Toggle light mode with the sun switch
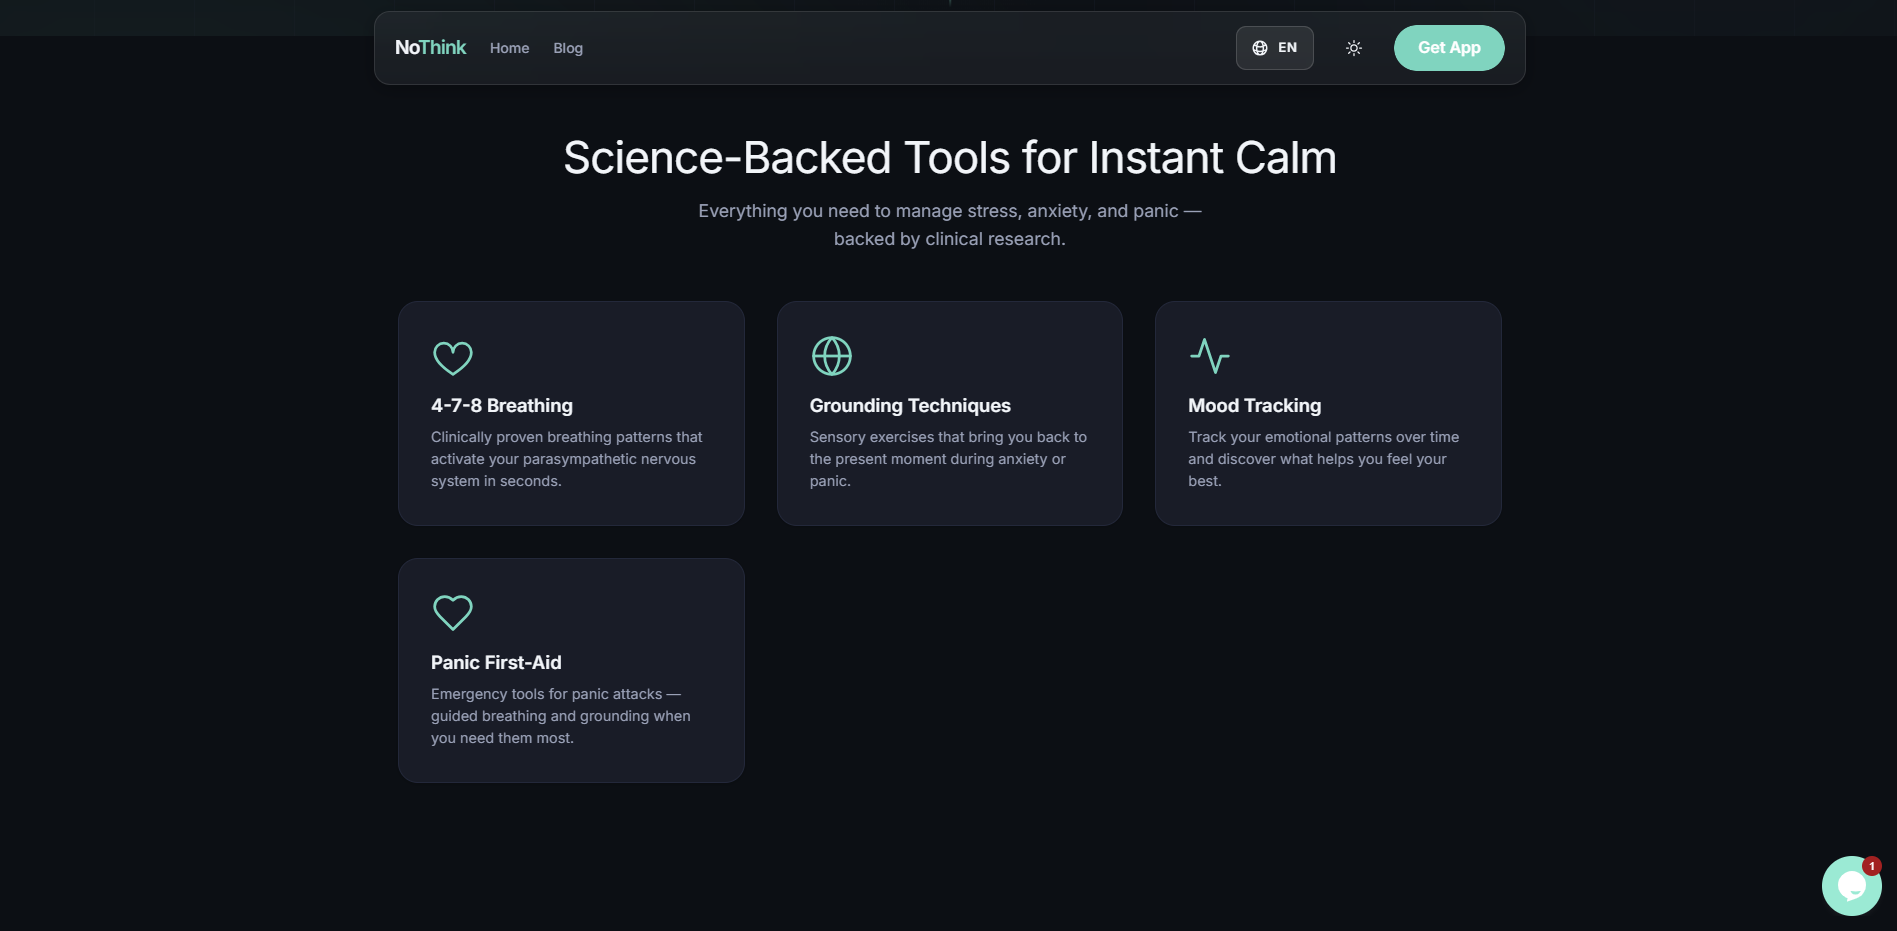1897x931 pixels. tap(1353, 47)
